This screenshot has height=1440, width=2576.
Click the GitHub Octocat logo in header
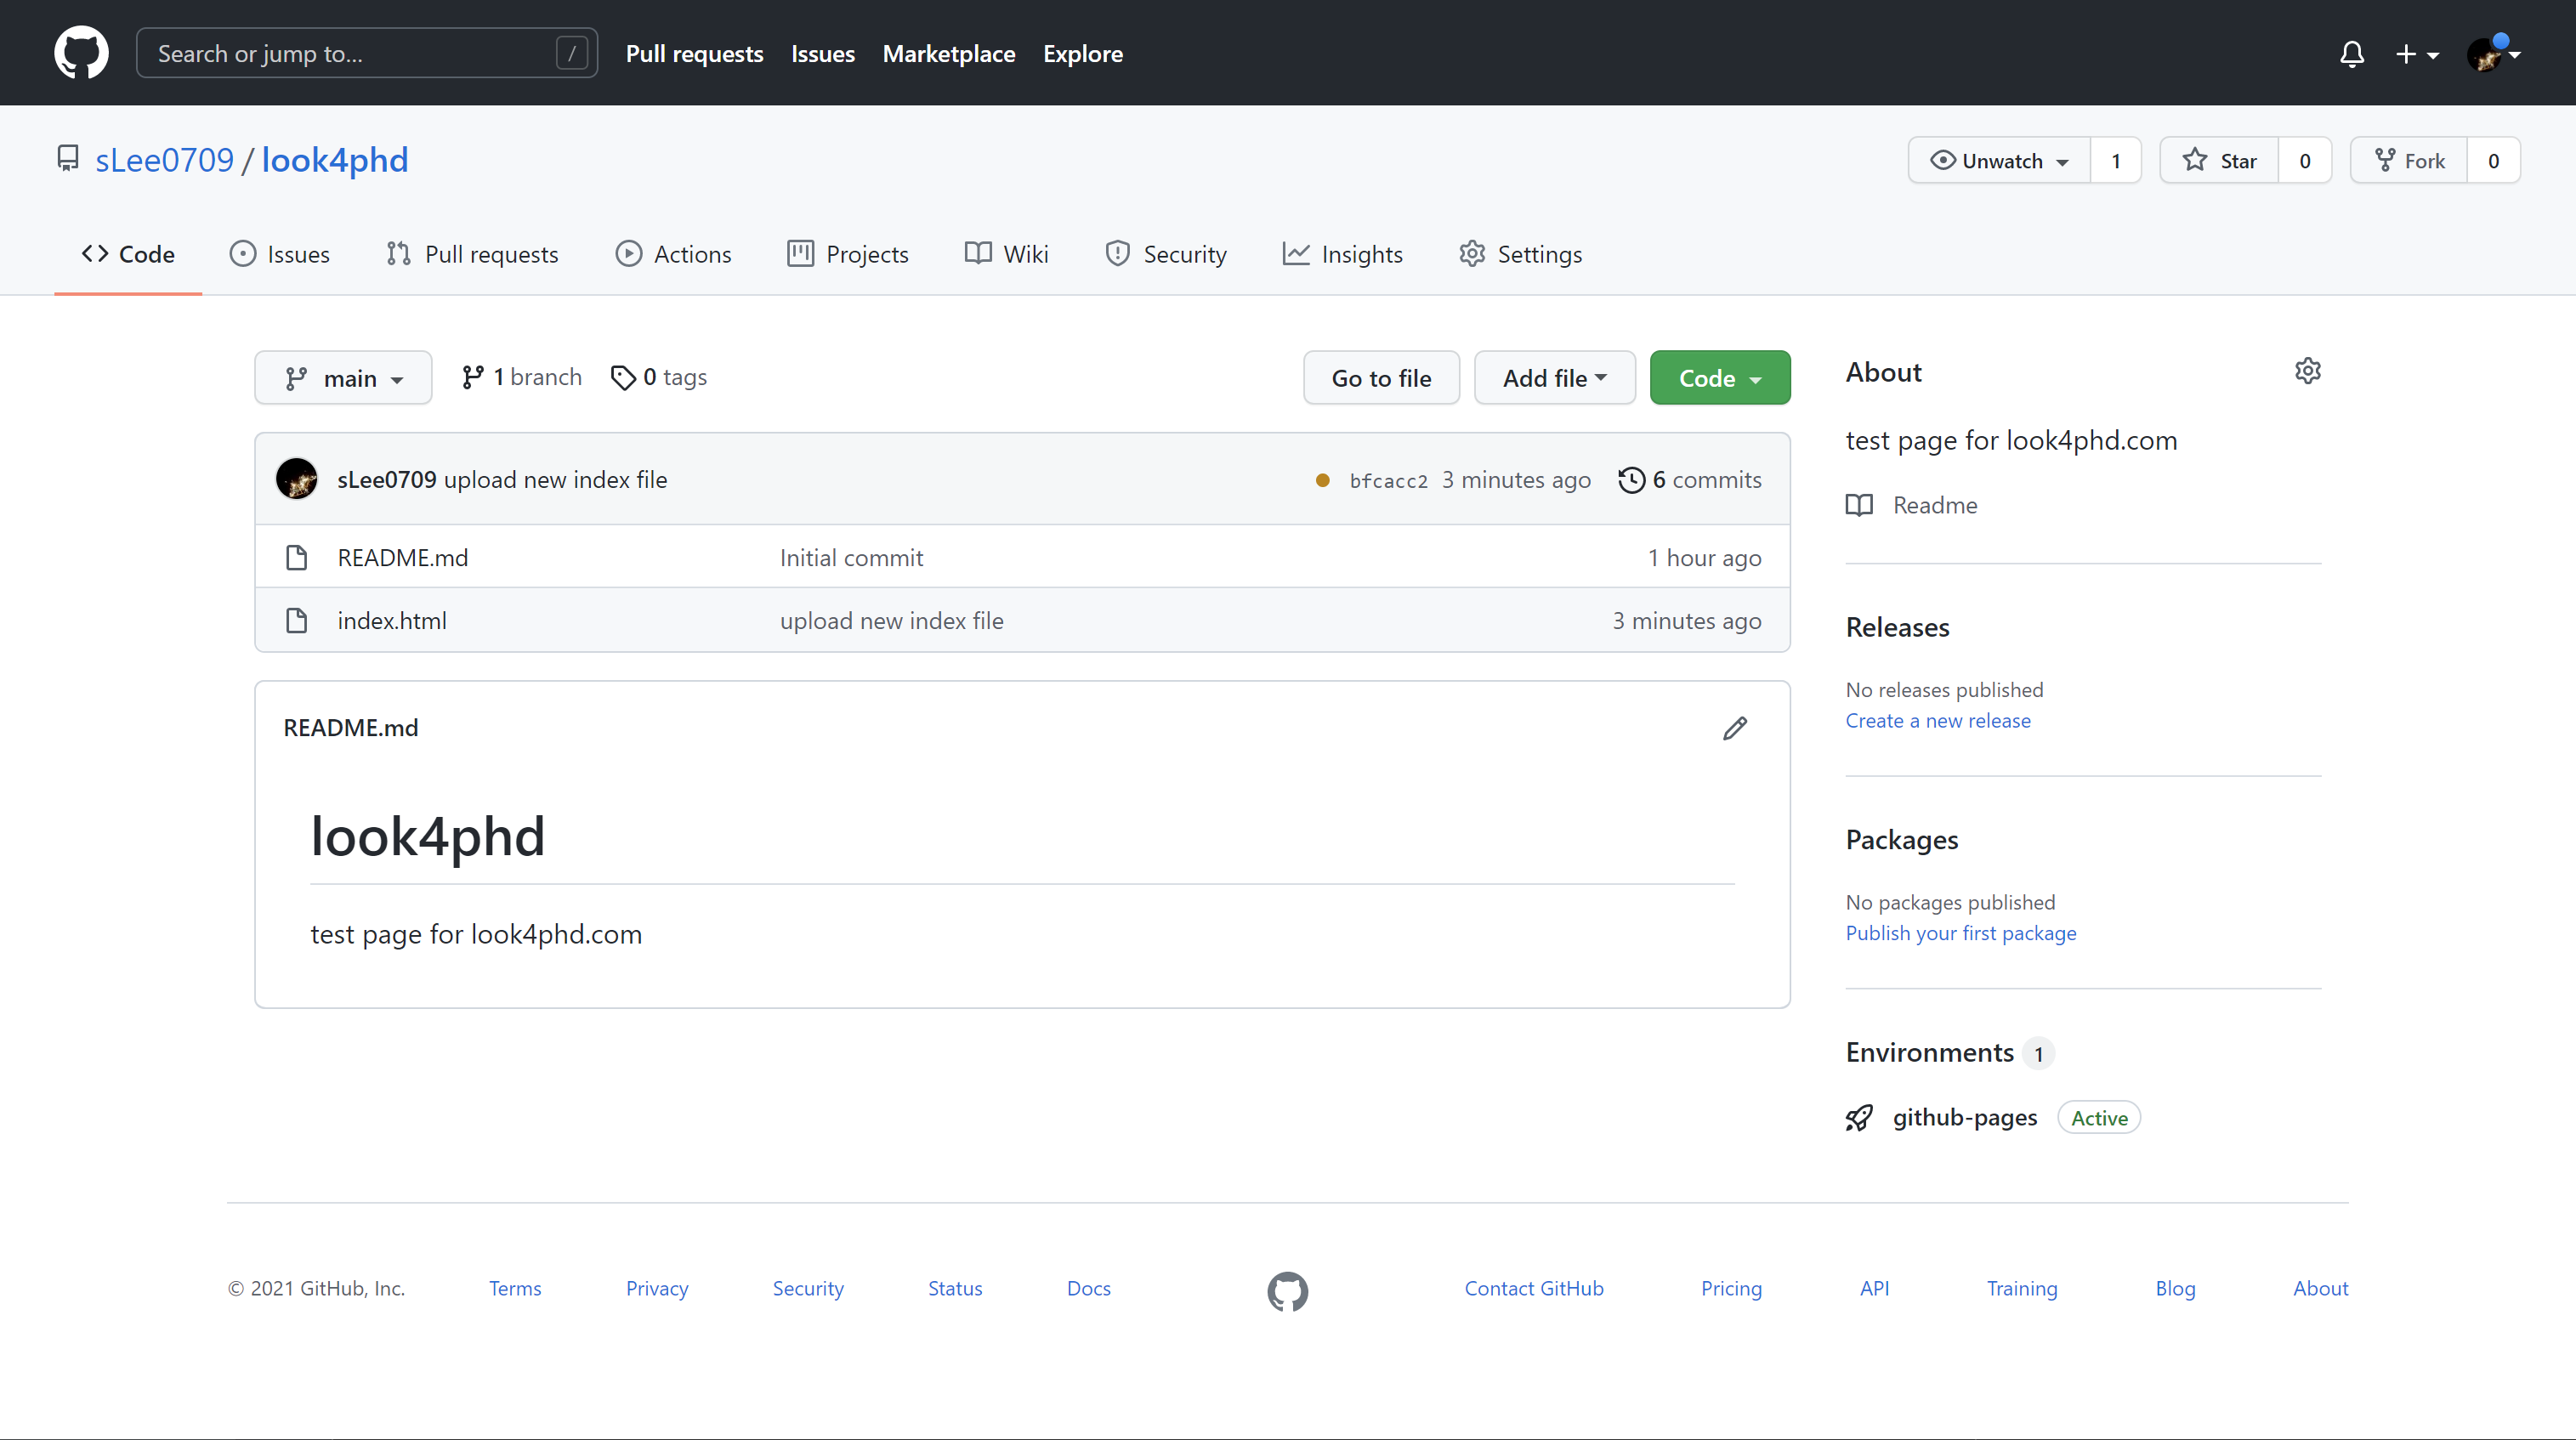click(x=81, y=53)
